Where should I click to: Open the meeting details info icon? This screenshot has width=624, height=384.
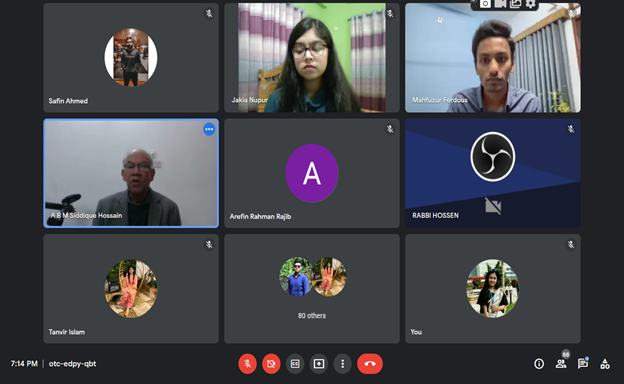pyautogui.click(x=539, y=364)
